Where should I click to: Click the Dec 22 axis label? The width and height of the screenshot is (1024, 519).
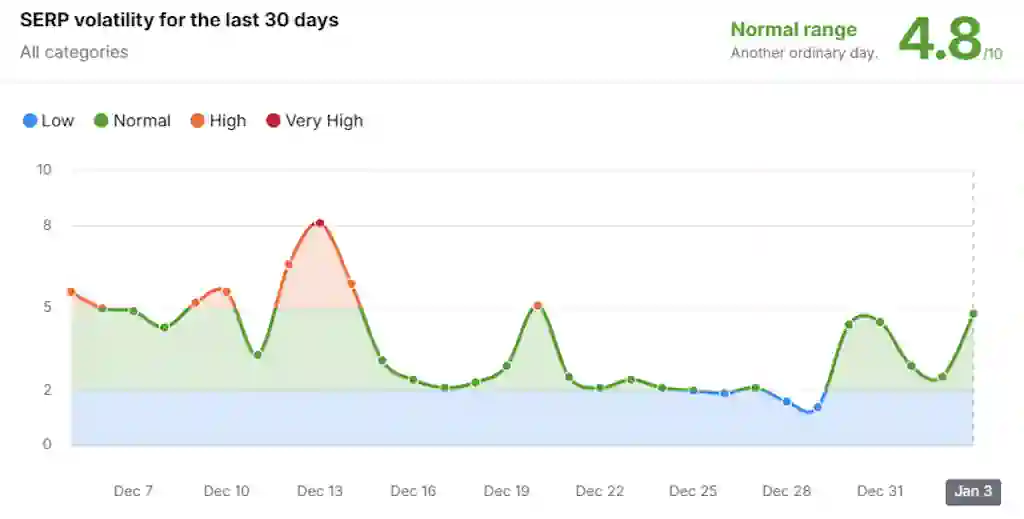click(600, 491)
